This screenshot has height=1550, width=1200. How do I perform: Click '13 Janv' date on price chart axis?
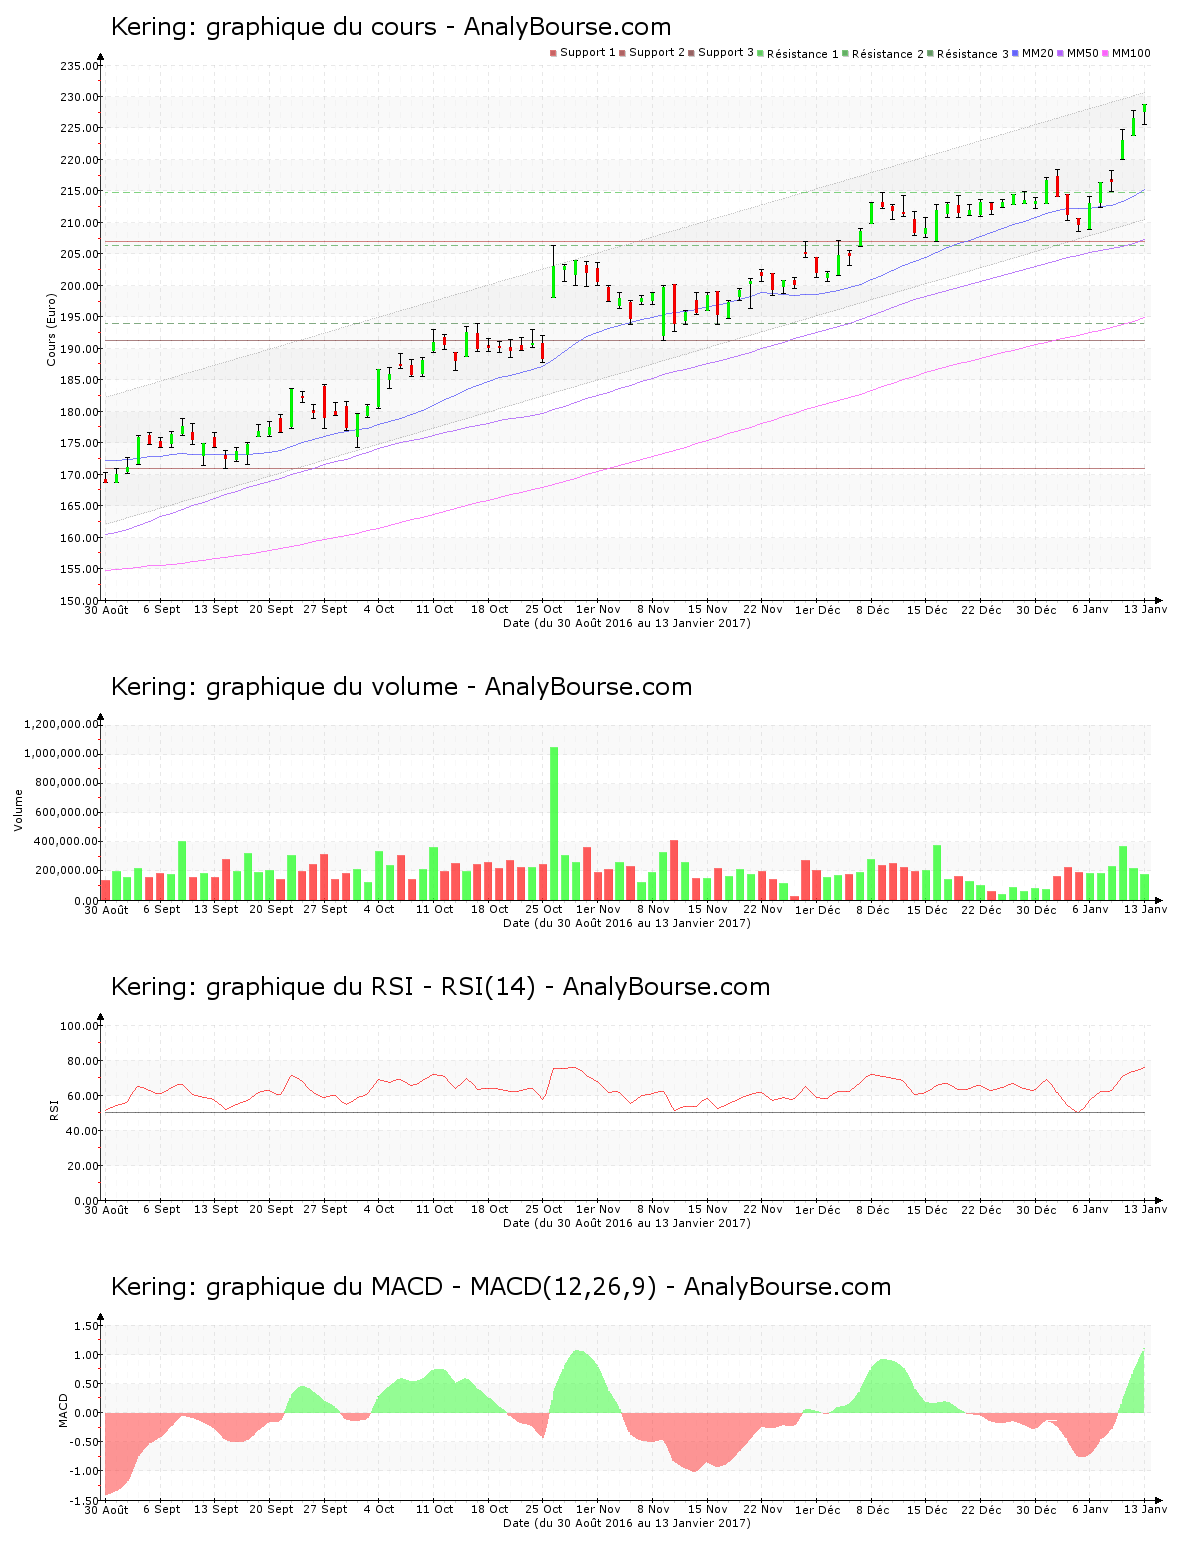[1148, 609]
